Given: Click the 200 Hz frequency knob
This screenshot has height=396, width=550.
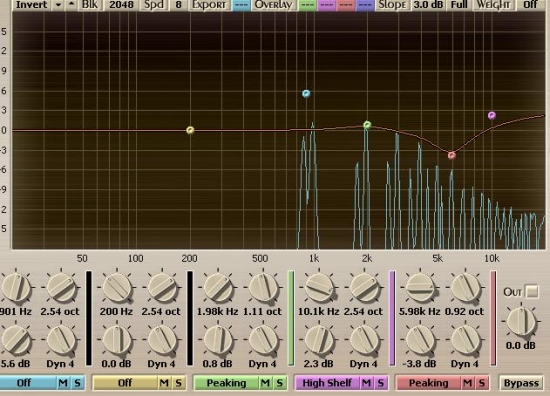Looking at the screenshot, I should coord(117,288).
